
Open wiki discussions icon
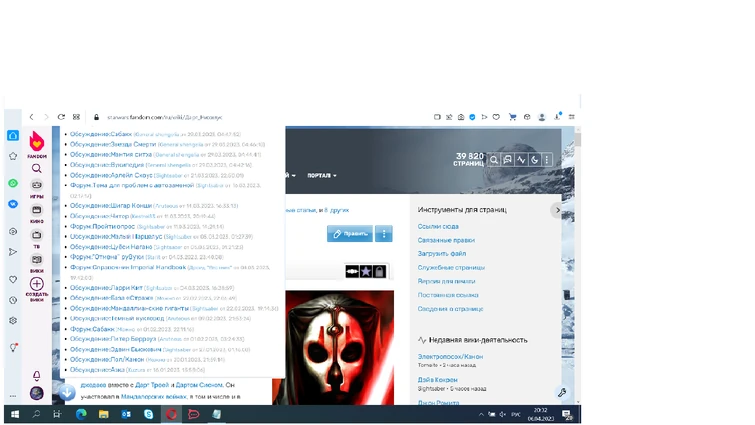pyautogui.click(x=508, y=160)
